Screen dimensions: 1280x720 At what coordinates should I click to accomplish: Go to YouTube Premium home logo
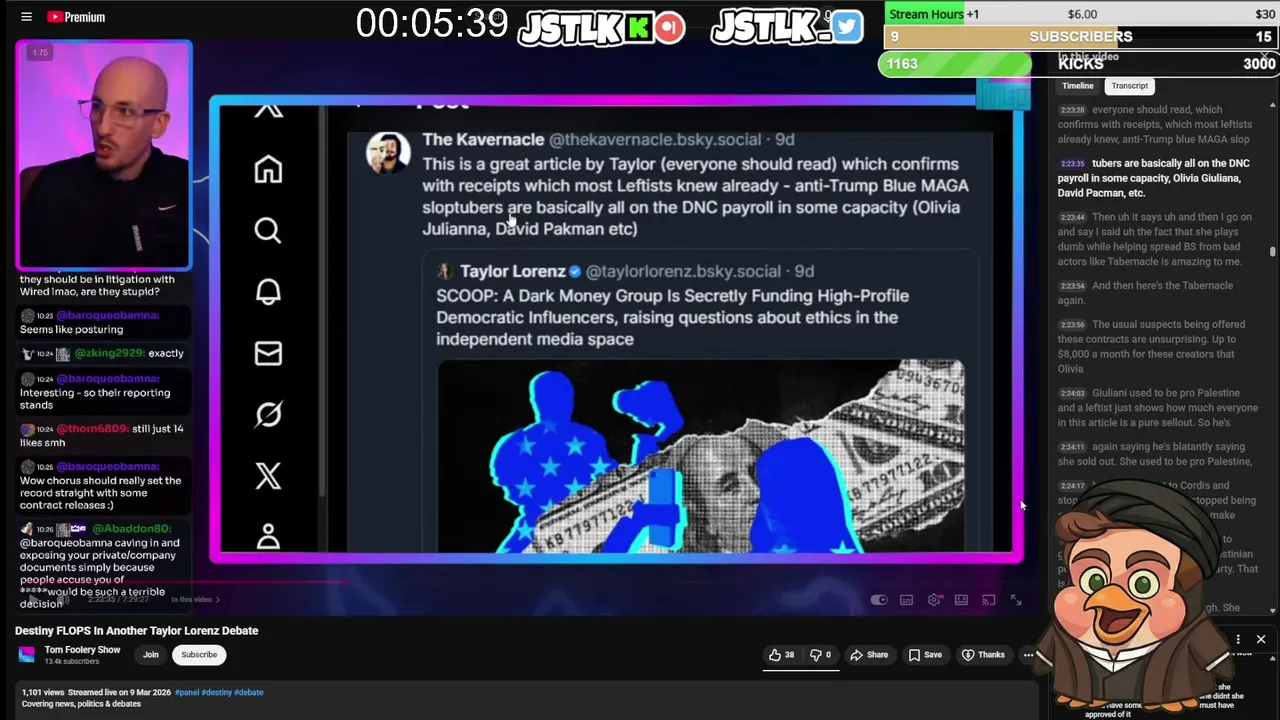[76, 17]
